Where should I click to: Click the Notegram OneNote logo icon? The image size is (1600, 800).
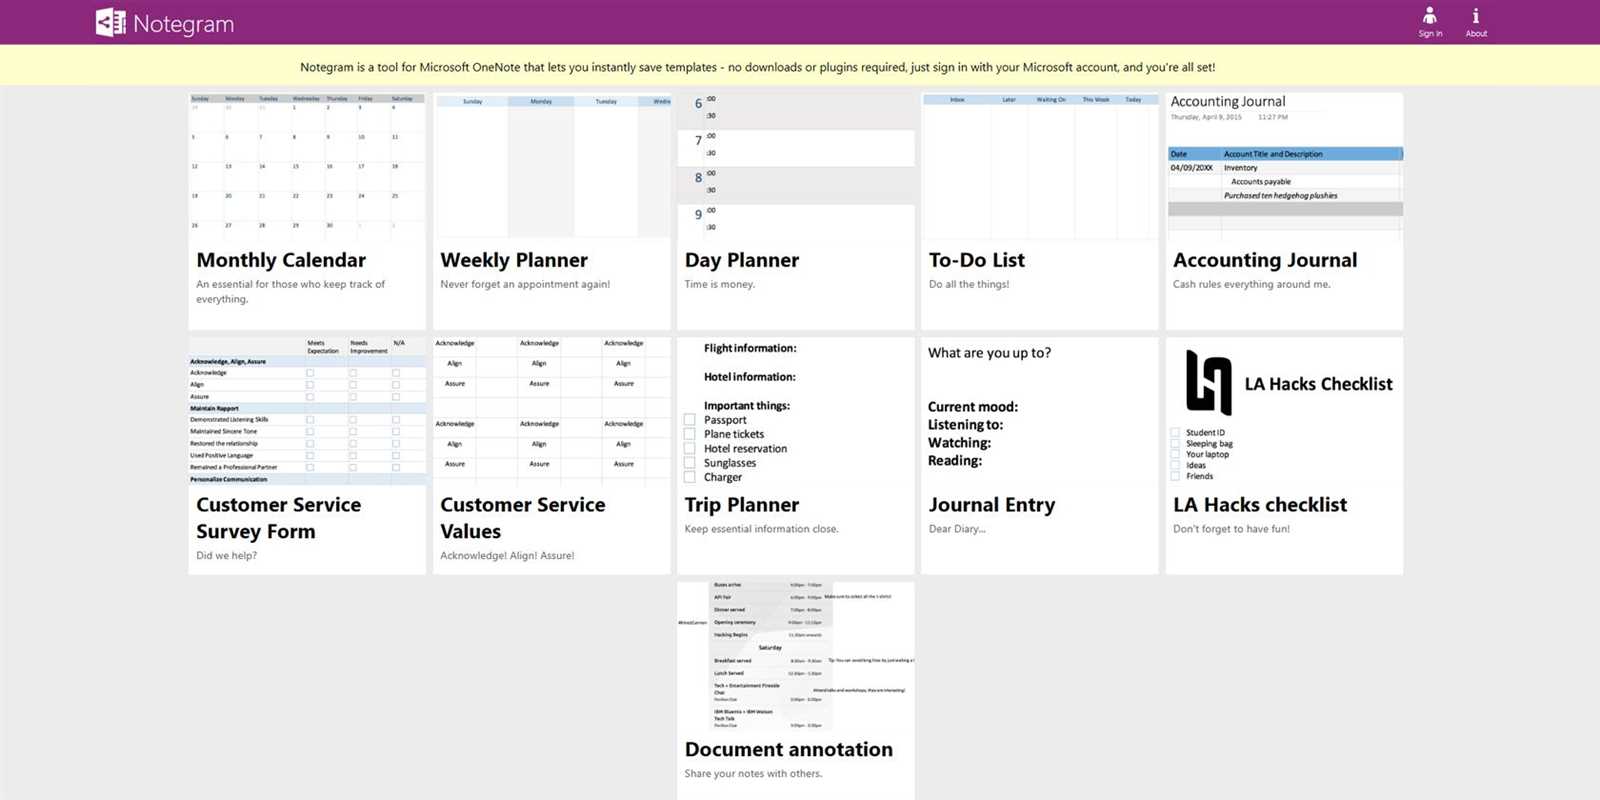[110, 22]
